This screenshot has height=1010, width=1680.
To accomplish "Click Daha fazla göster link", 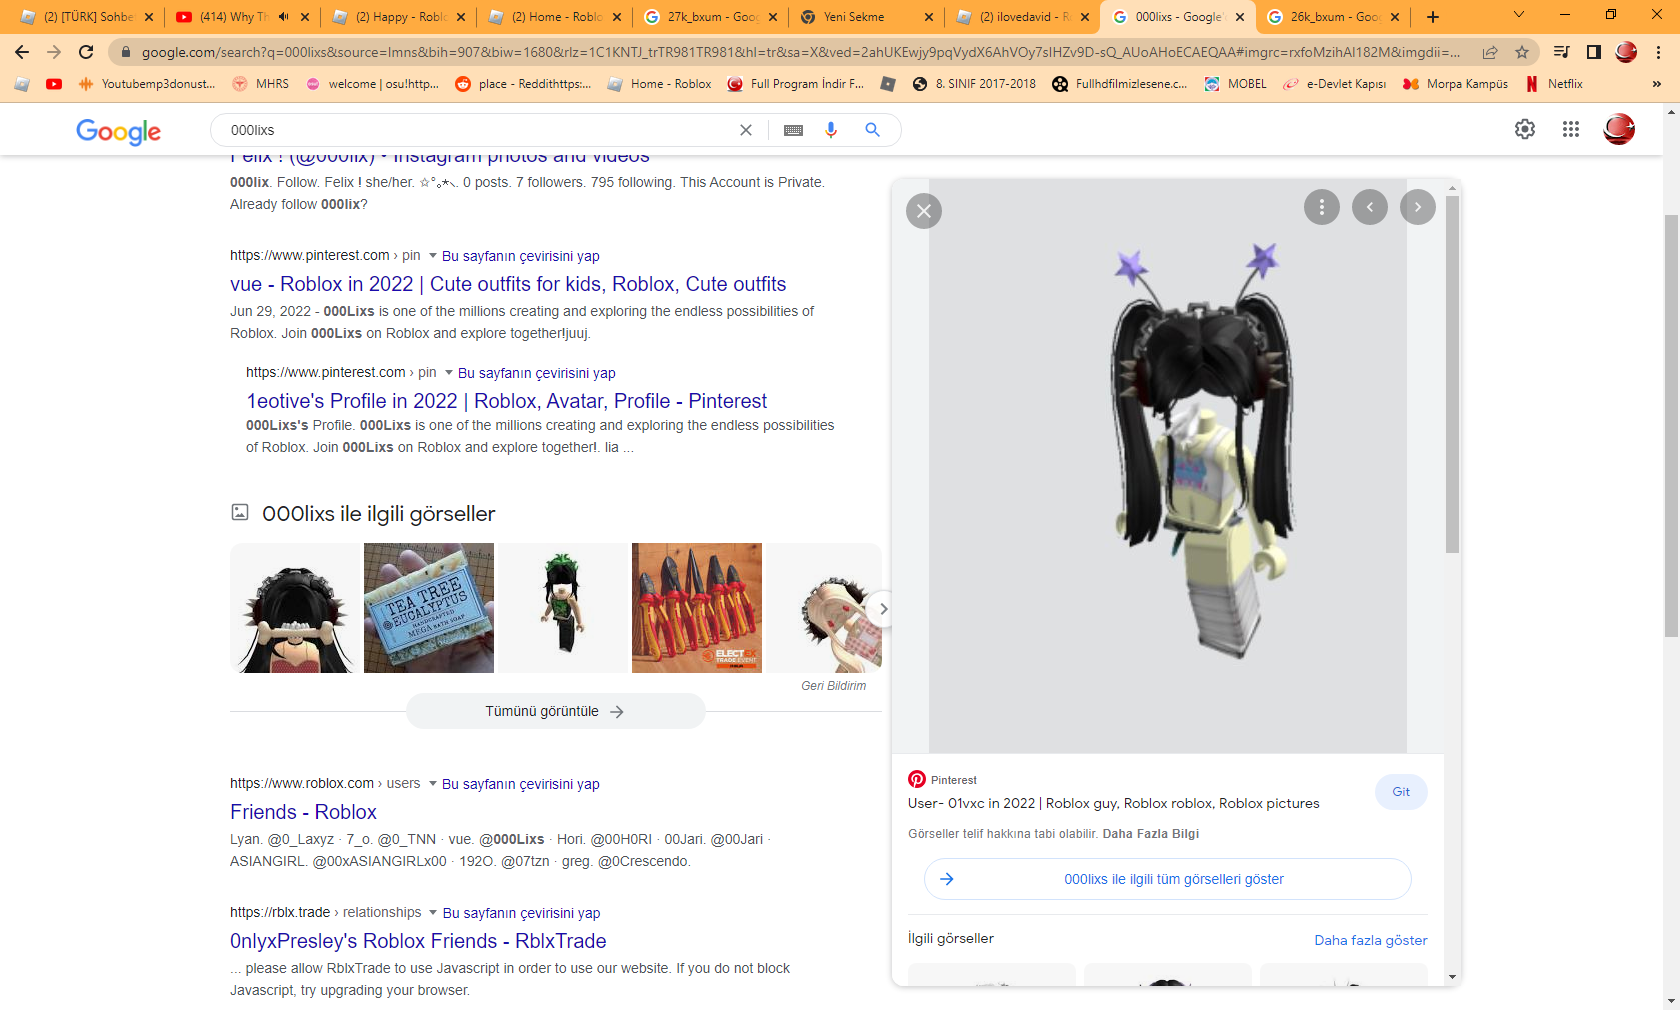I will pos(1370,940).
